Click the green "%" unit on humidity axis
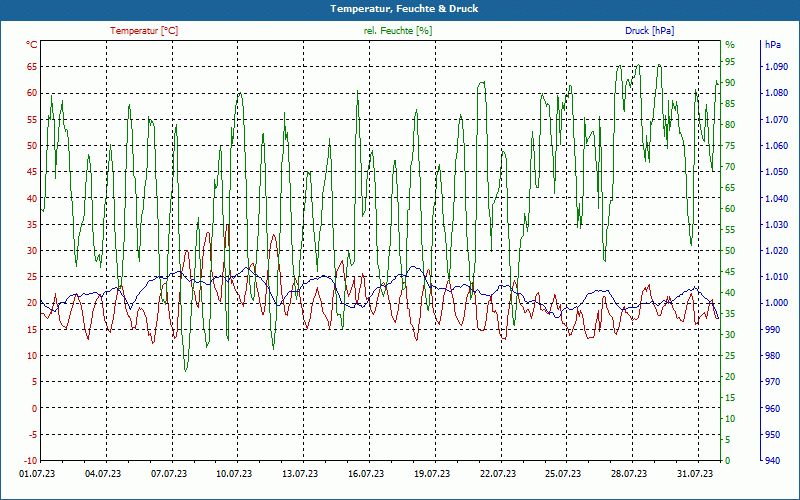Viewport: 800px width, 500px height. click(x=730, y=45)
